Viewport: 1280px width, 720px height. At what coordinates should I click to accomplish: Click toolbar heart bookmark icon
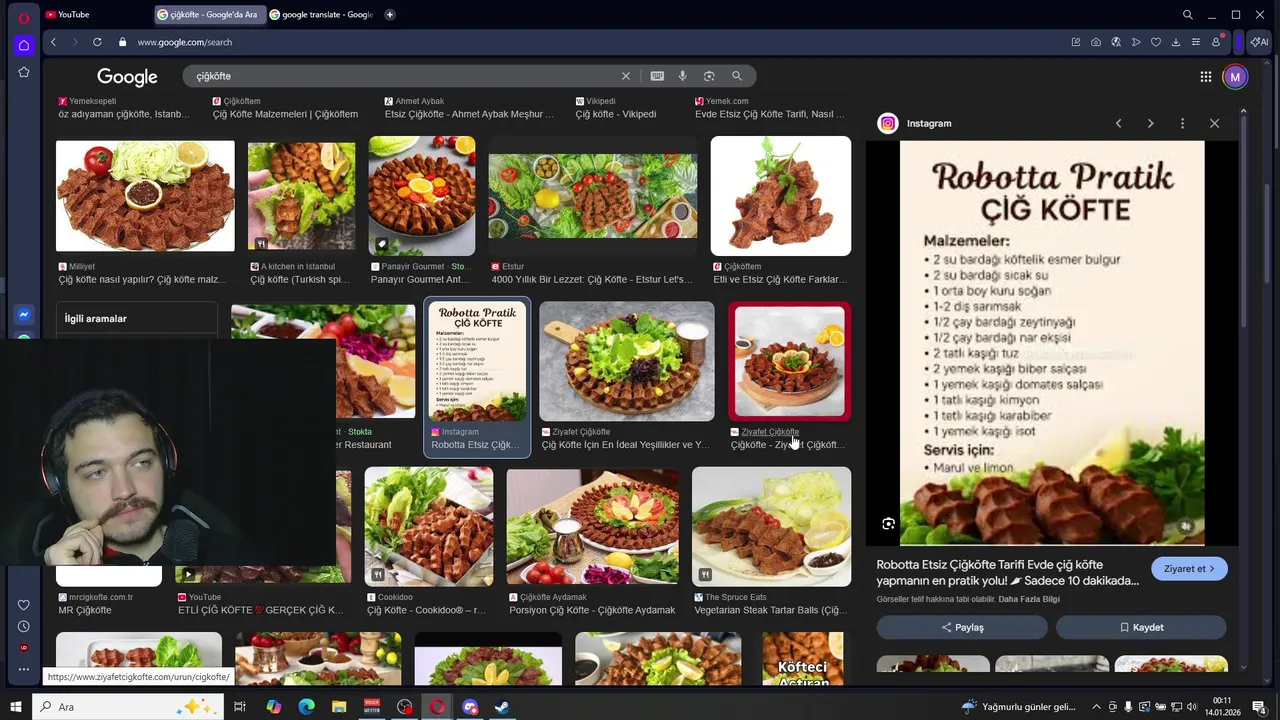coord(1156,42)
